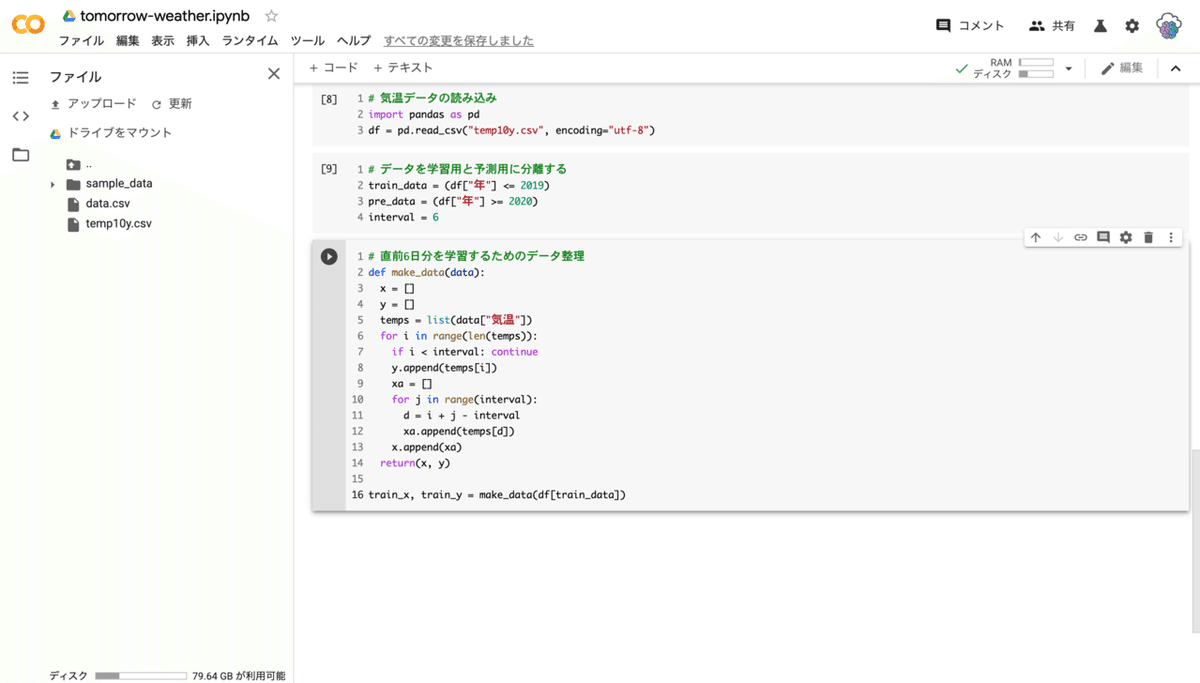Click the return(x, y) line
Viewport: 1200px width, 683px height.
point(415,463)
